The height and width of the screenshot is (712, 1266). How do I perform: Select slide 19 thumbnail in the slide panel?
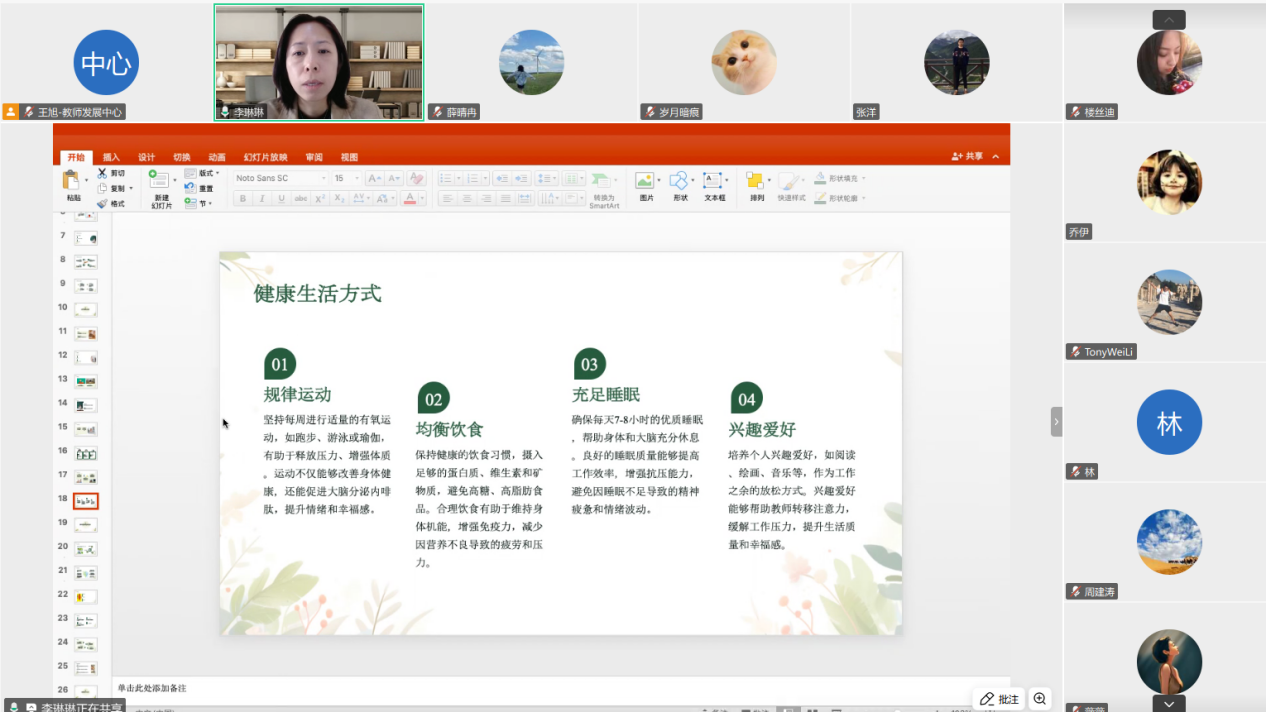click(86, 524)
